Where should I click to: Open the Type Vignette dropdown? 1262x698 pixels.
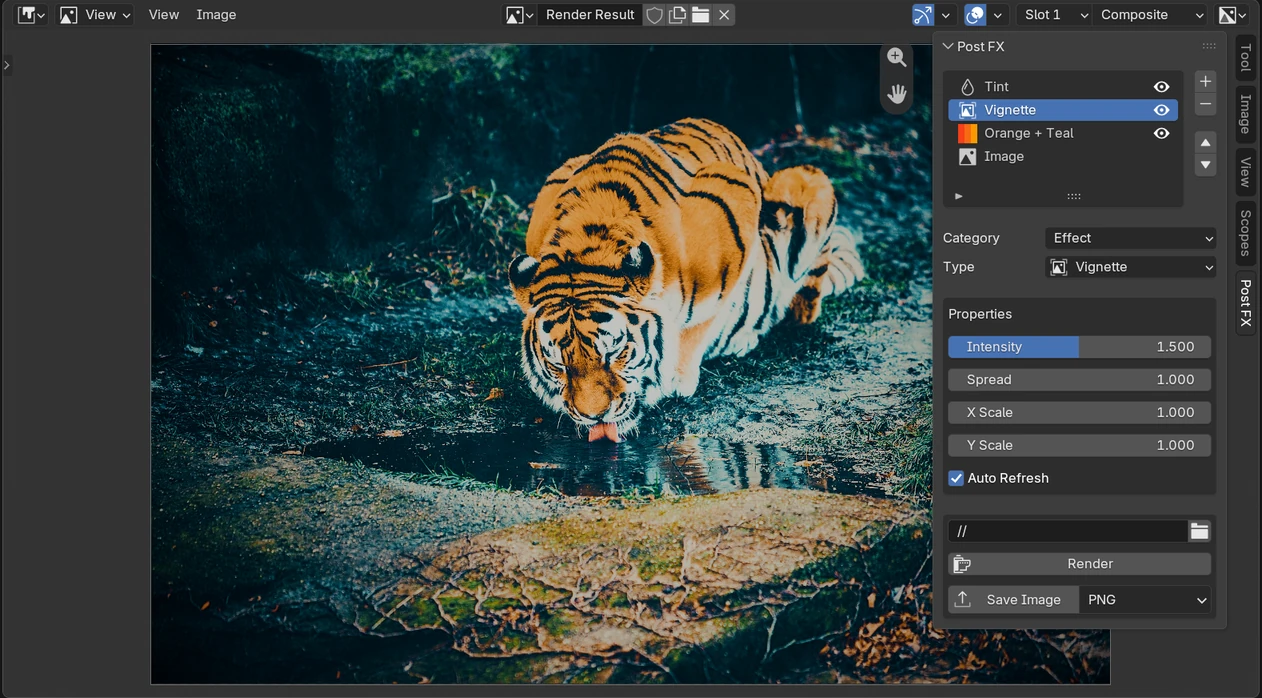pyautogui.click(x=1130, y=267)
